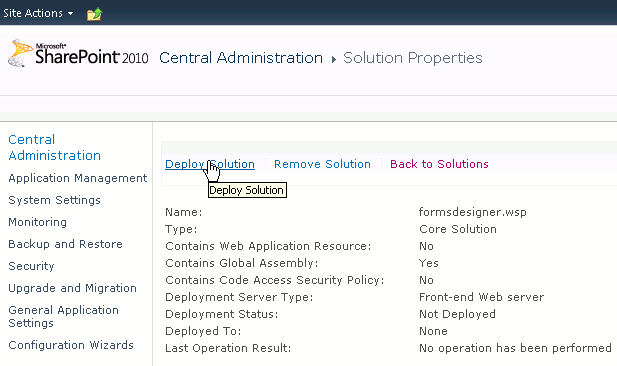Open the Site Actions dropdown menu
Screen dimensions: 617x366
coord(38,13)
